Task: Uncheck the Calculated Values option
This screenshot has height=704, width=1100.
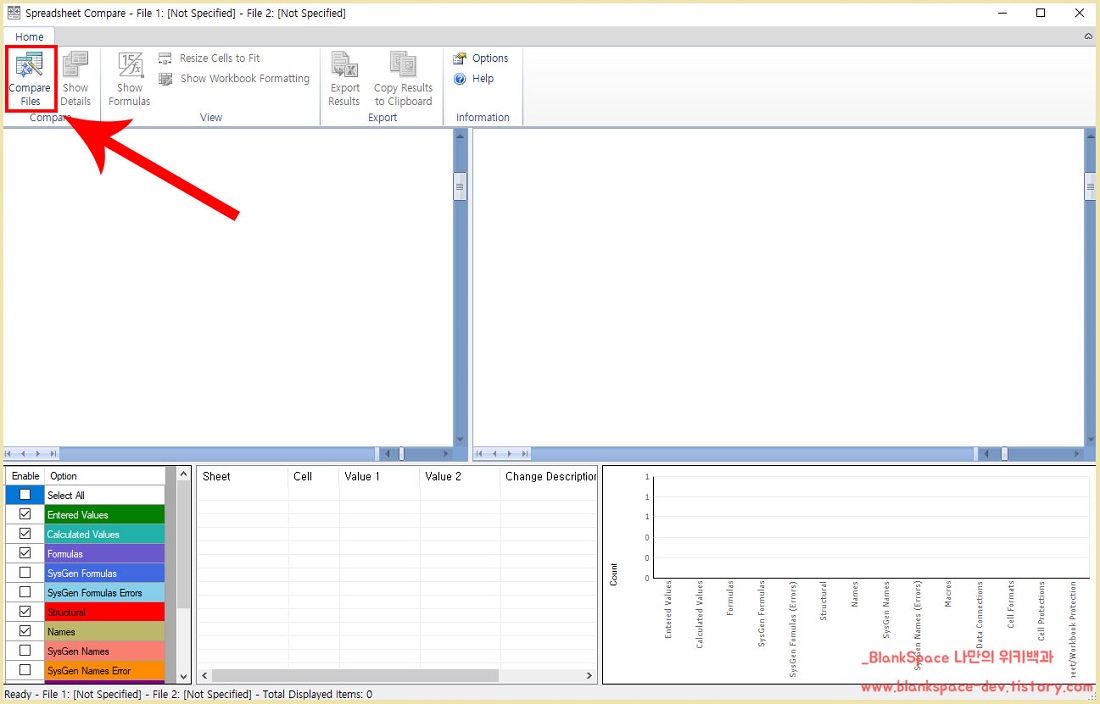Action: click(x=25, y=534)
